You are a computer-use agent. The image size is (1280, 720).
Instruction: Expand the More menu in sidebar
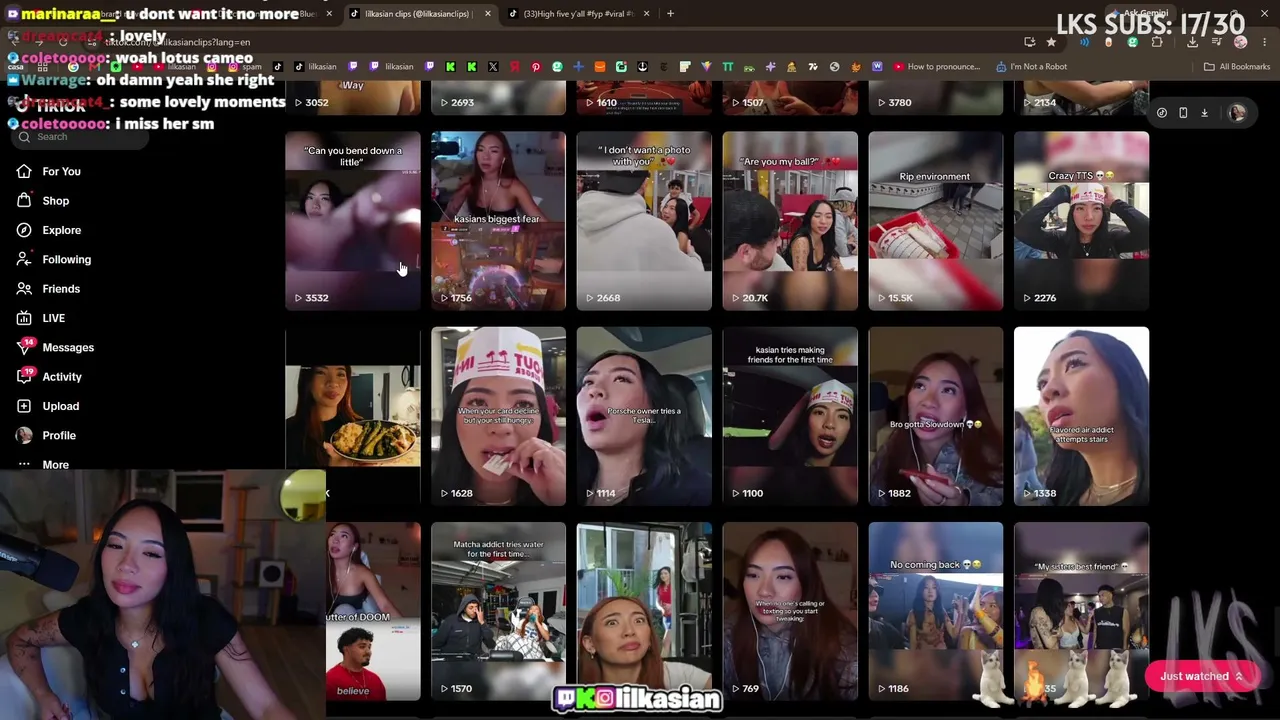(x=42, y=465)
